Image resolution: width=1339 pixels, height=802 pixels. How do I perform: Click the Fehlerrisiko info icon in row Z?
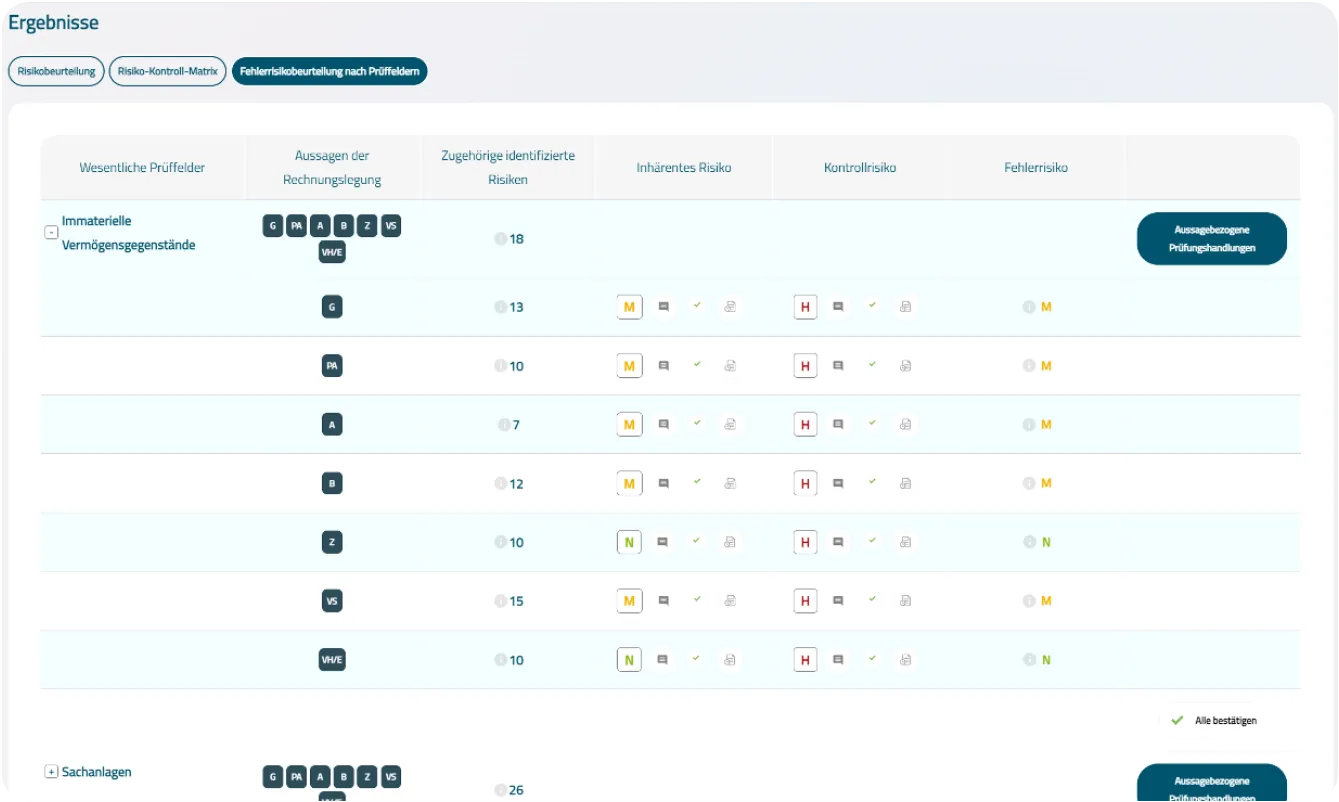click(1028, 542)
